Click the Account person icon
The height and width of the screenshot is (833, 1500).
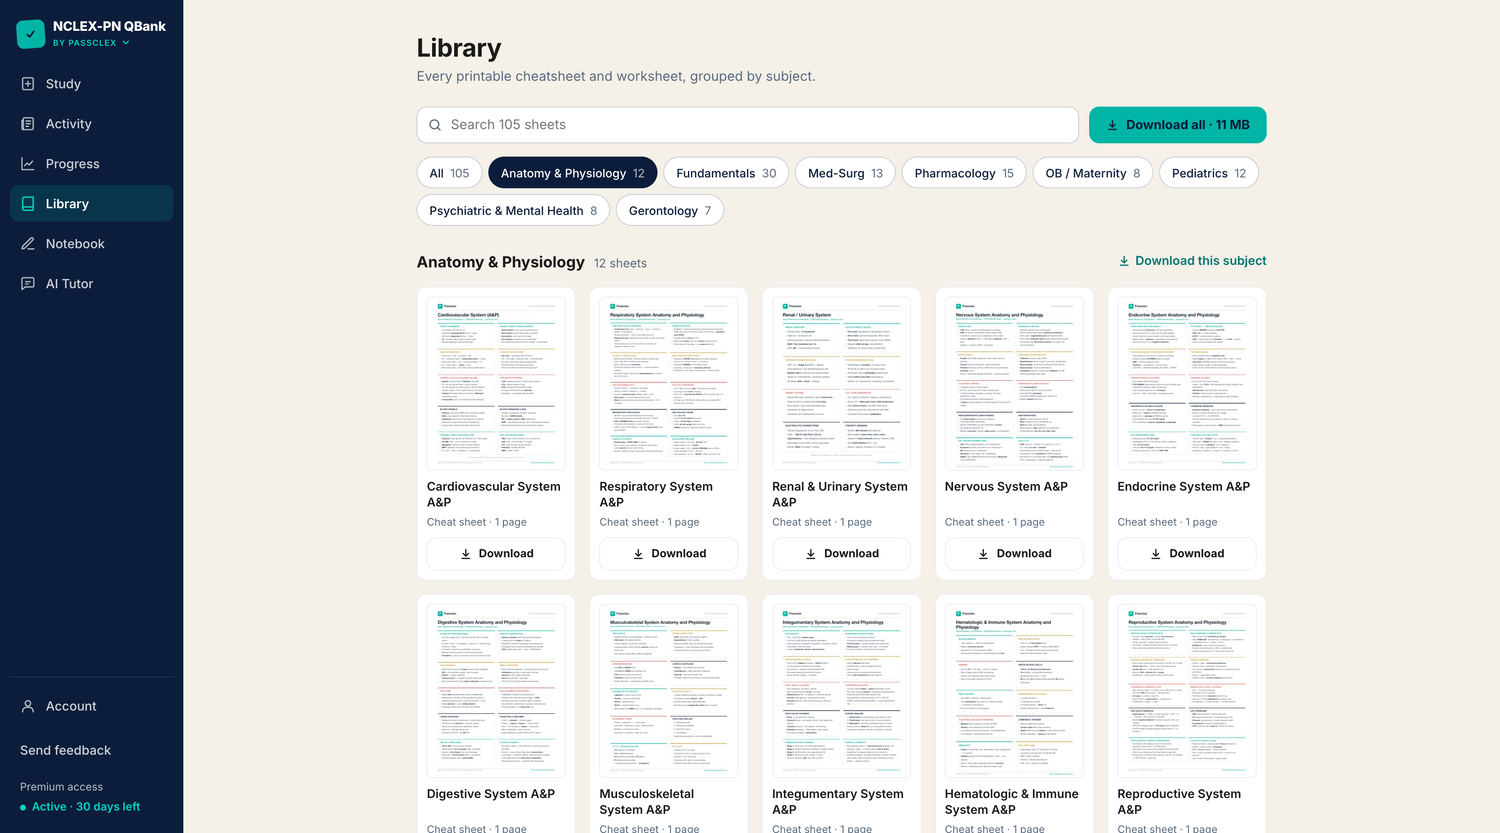[x=28, y=706]
